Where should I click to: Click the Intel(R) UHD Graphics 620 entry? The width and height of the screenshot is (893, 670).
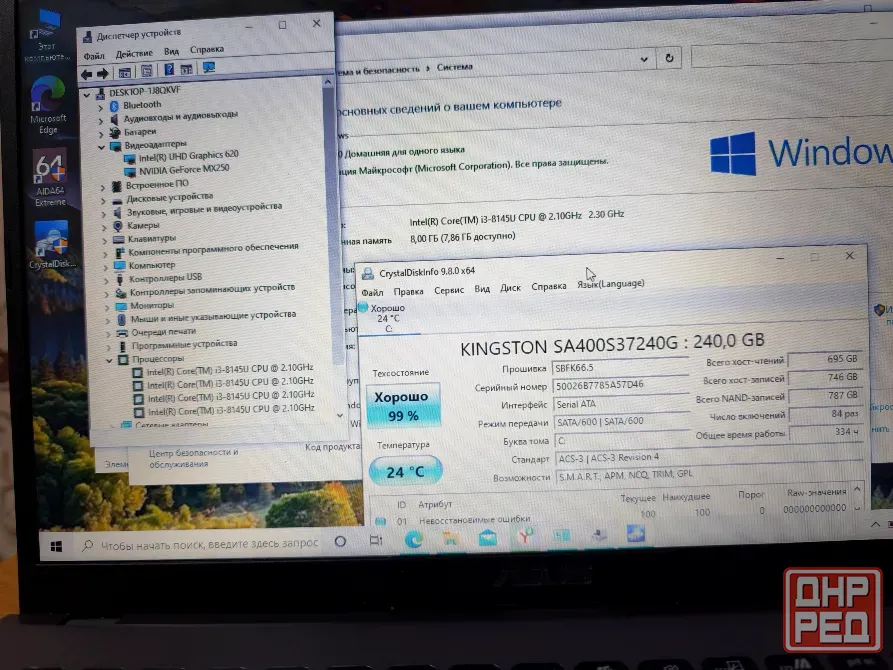pos(189,155)
